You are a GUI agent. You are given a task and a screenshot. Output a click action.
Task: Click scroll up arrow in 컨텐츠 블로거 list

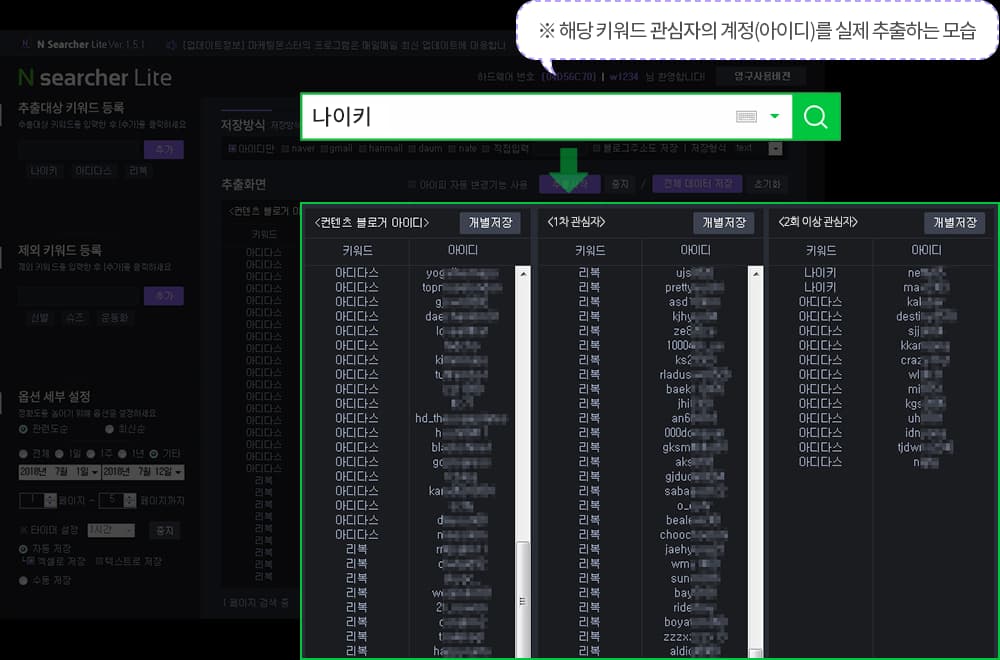tap(523, 274)
